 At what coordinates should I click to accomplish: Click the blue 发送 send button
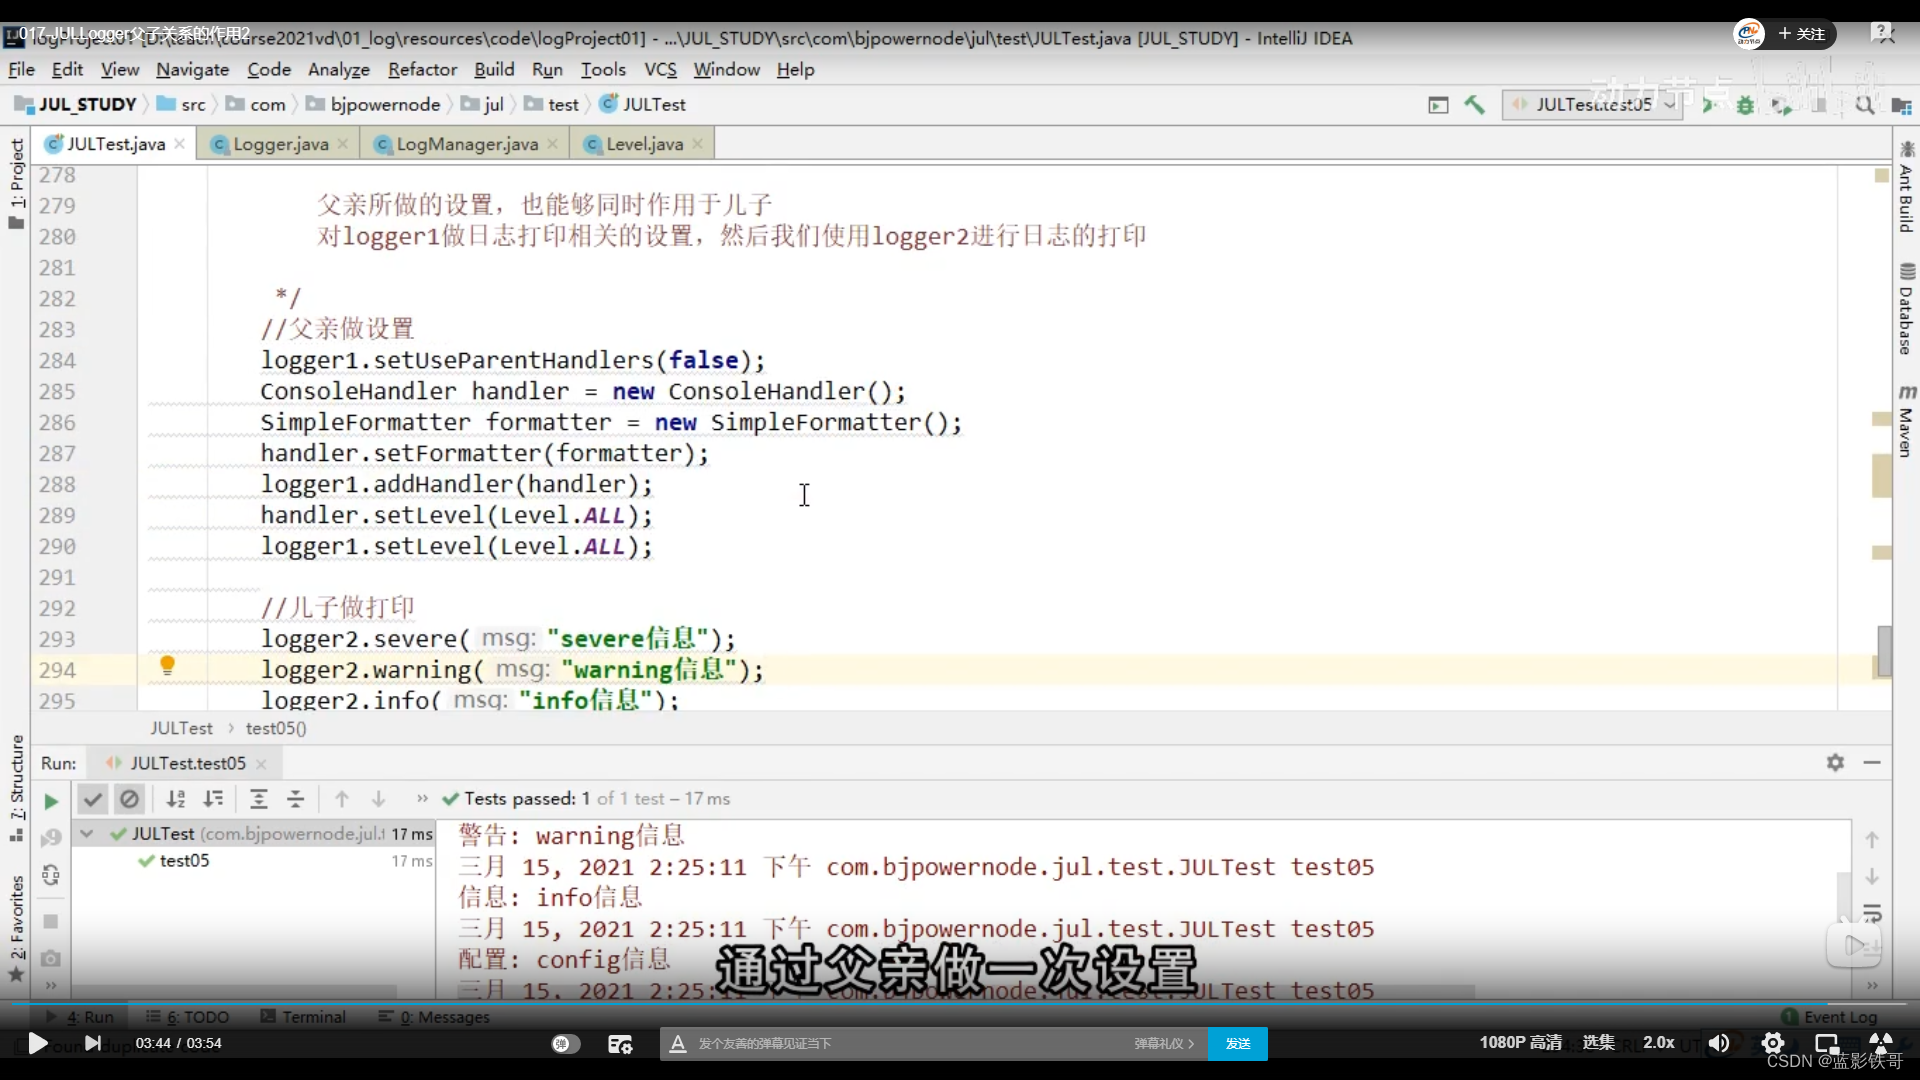click(1238, 1043)
